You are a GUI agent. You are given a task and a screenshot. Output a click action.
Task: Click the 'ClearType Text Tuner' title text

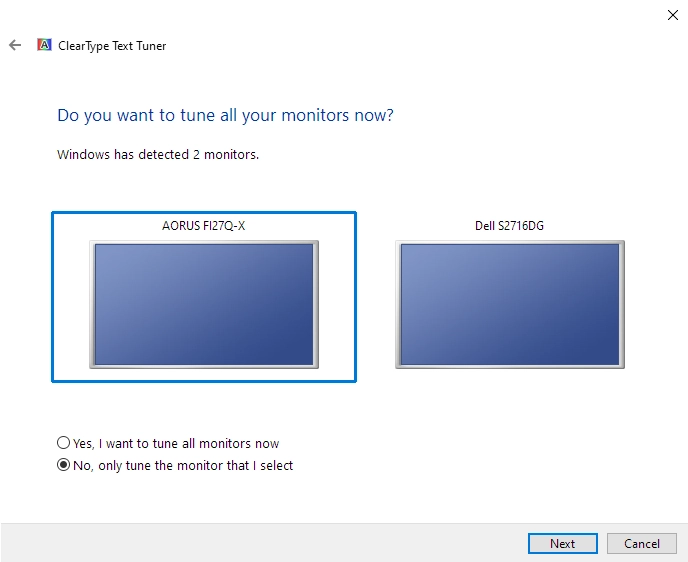click(x=112, y=46)
